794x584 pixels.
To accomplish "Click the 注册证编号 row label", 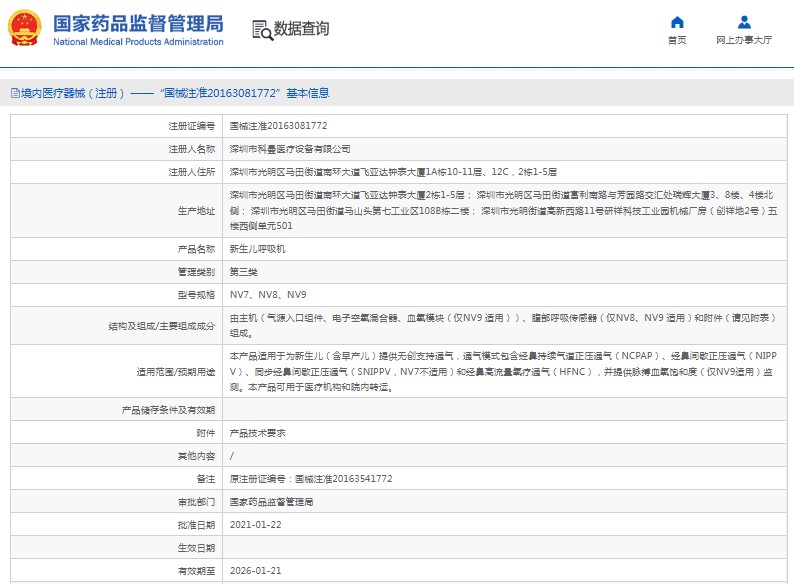I will tap(191, 126).
